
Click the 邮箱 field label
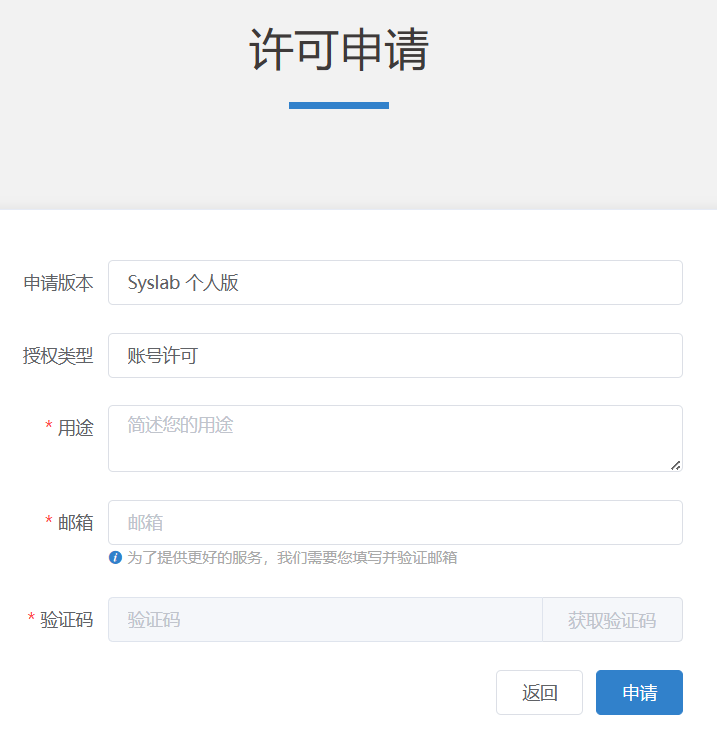[x=75, y=523]
